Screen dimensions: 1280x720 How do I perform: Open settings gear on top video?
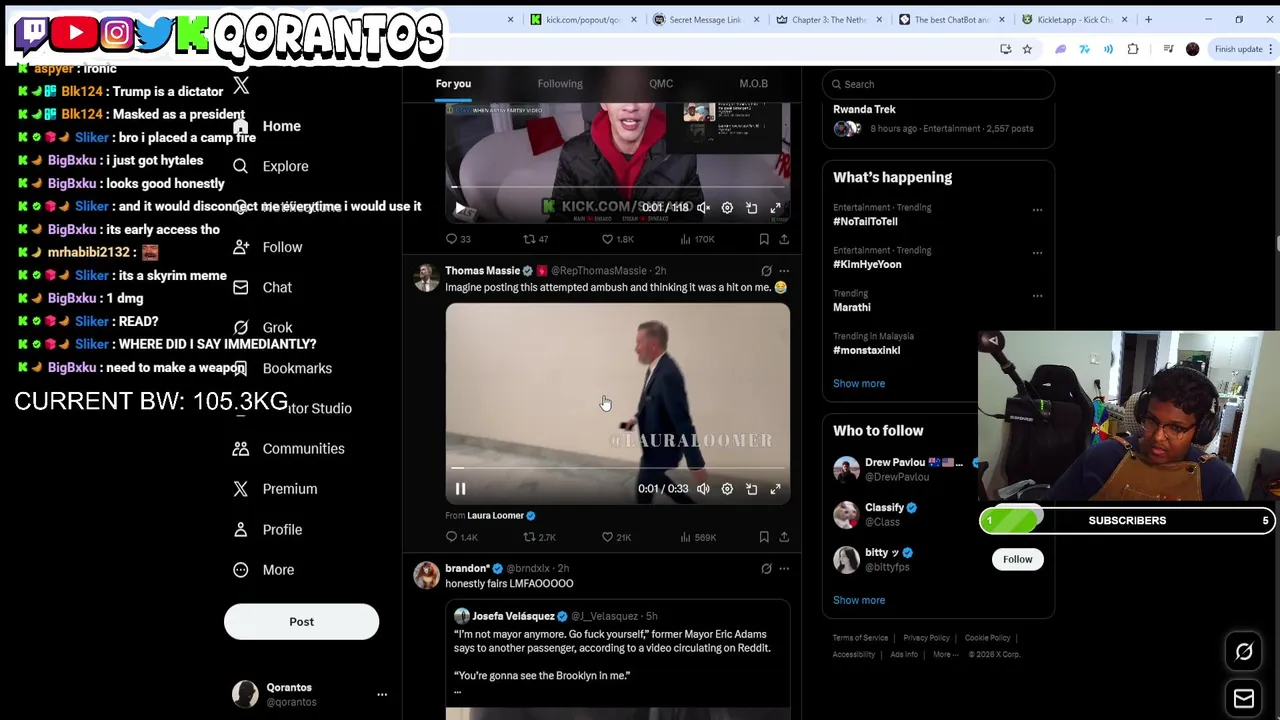[x=727, y=208]
